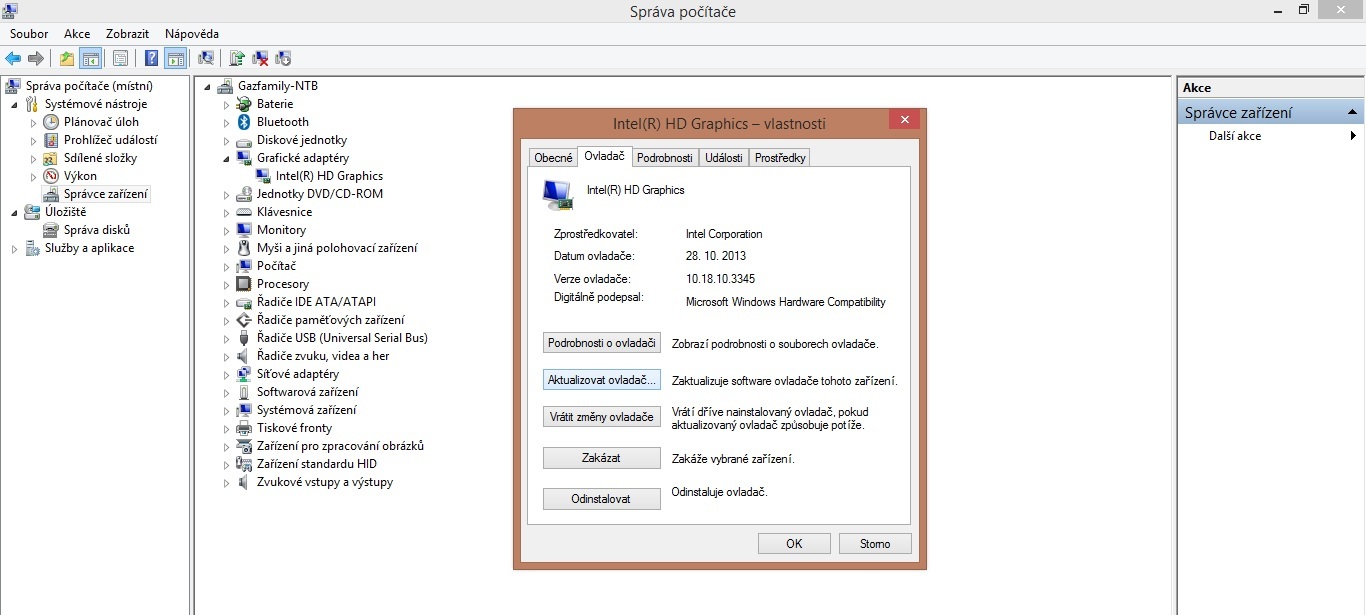Click the Help question mark toolbar icon
Image resolution: width=1366 pixels, height=615 pixels.
tap(152, 58)
